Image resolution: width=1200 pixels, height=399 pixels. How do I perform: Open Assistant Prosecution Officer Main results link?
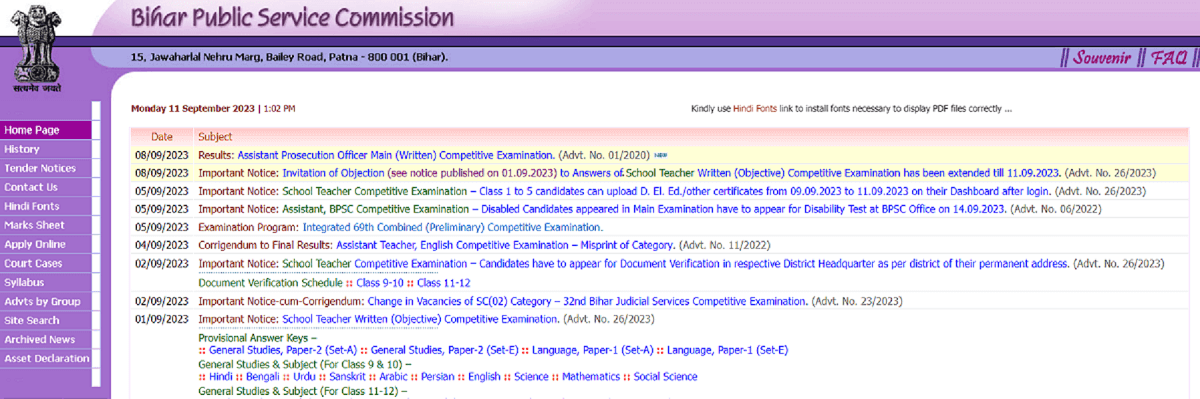[x=395, y=155]
